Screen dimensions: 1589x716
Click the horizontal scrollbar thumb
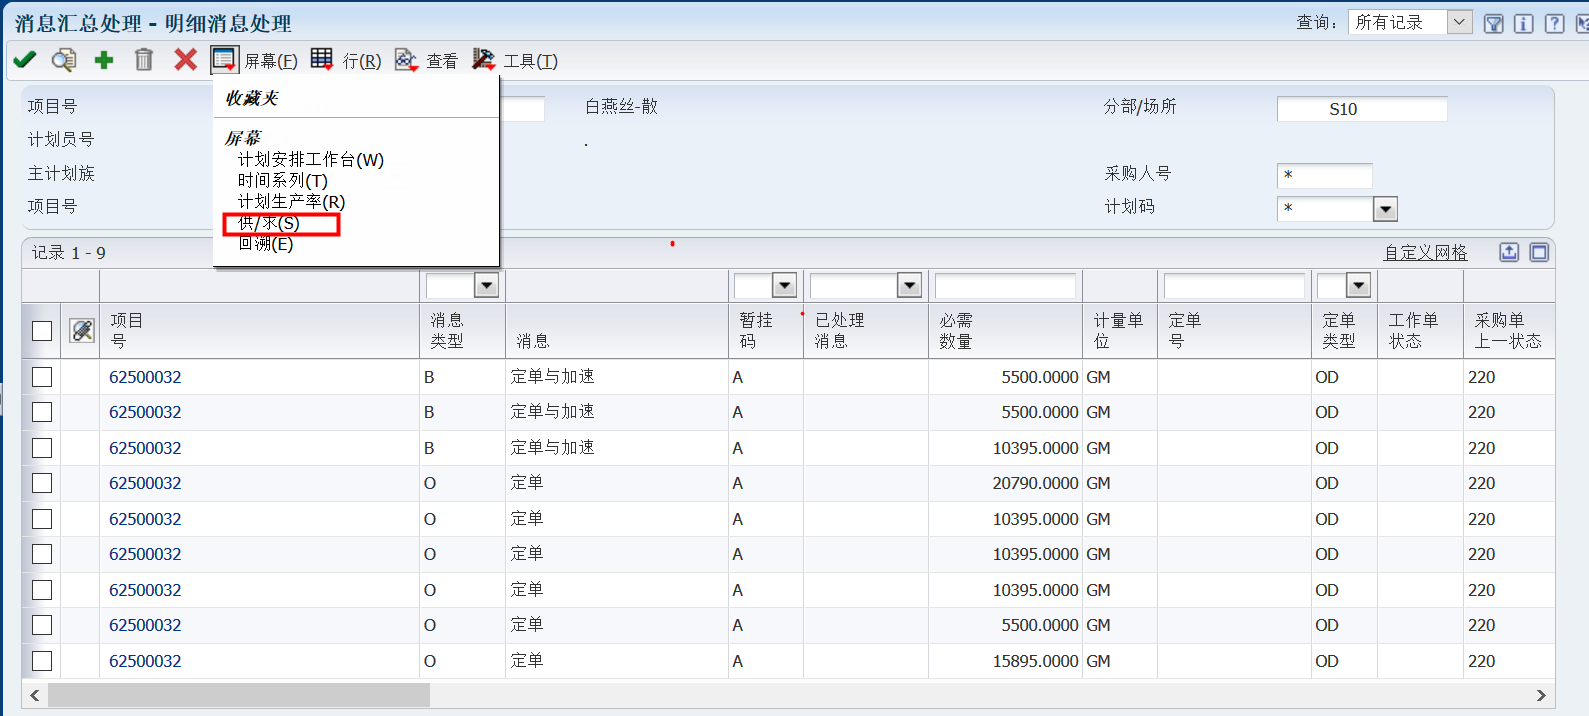point(238,695)
